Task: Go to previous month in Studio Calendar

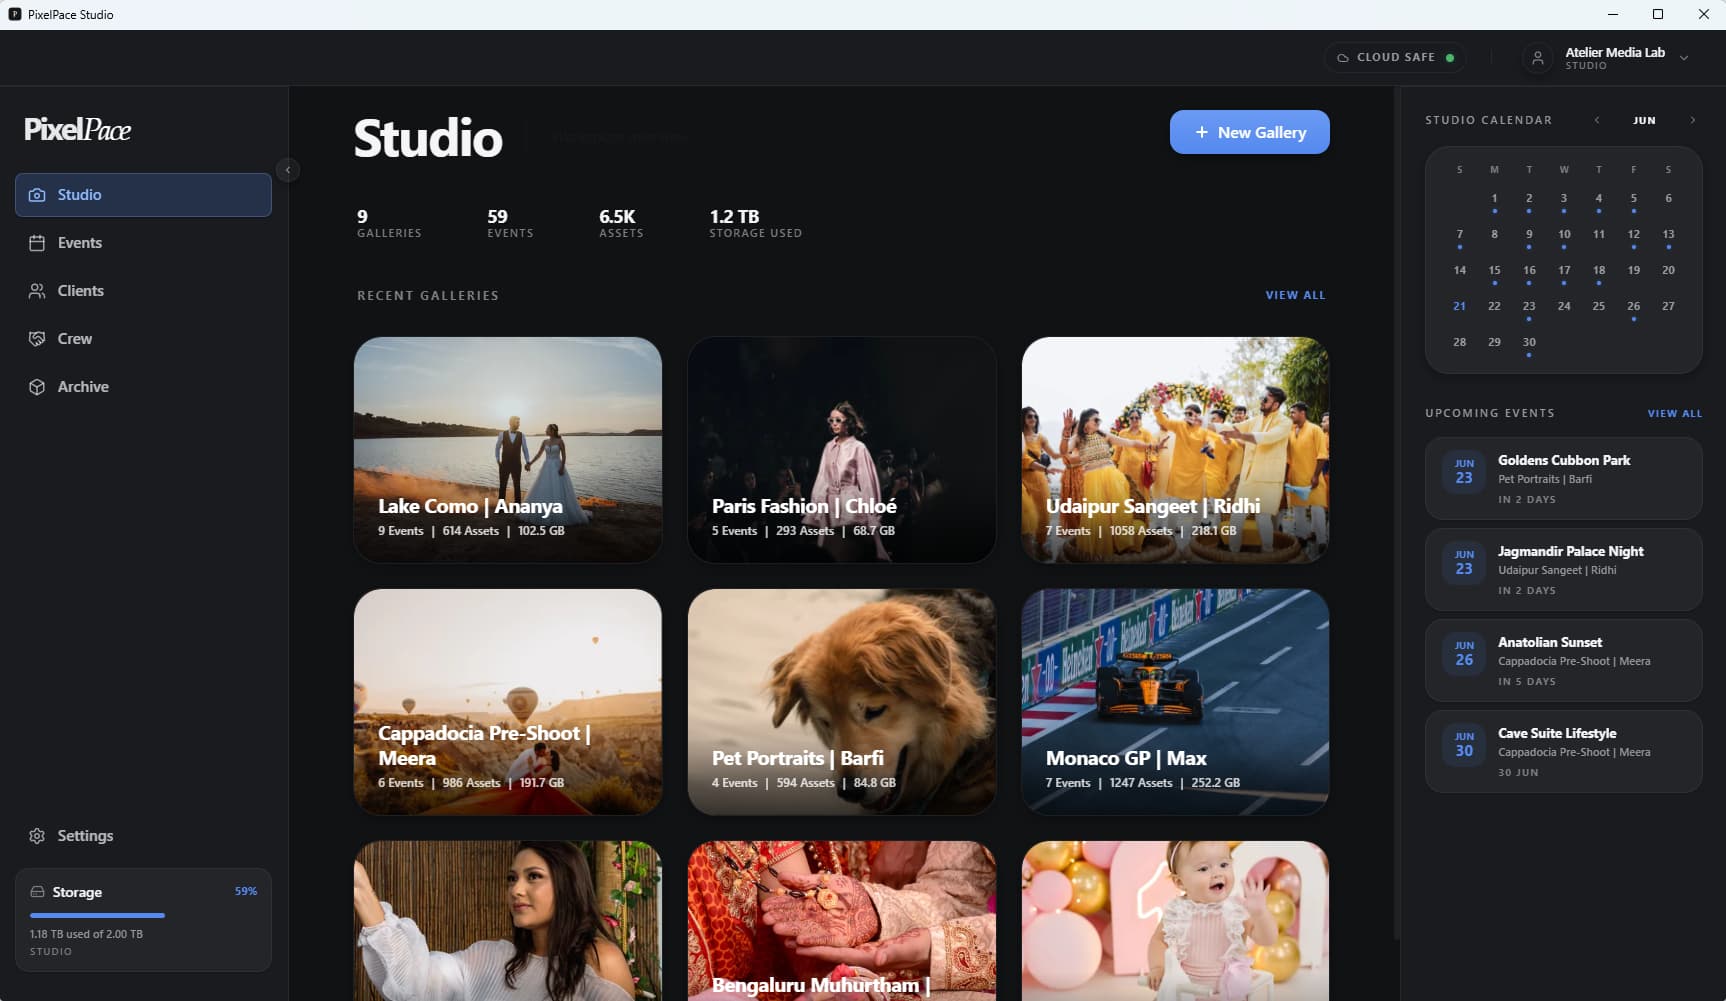Action: [1597, 120]
